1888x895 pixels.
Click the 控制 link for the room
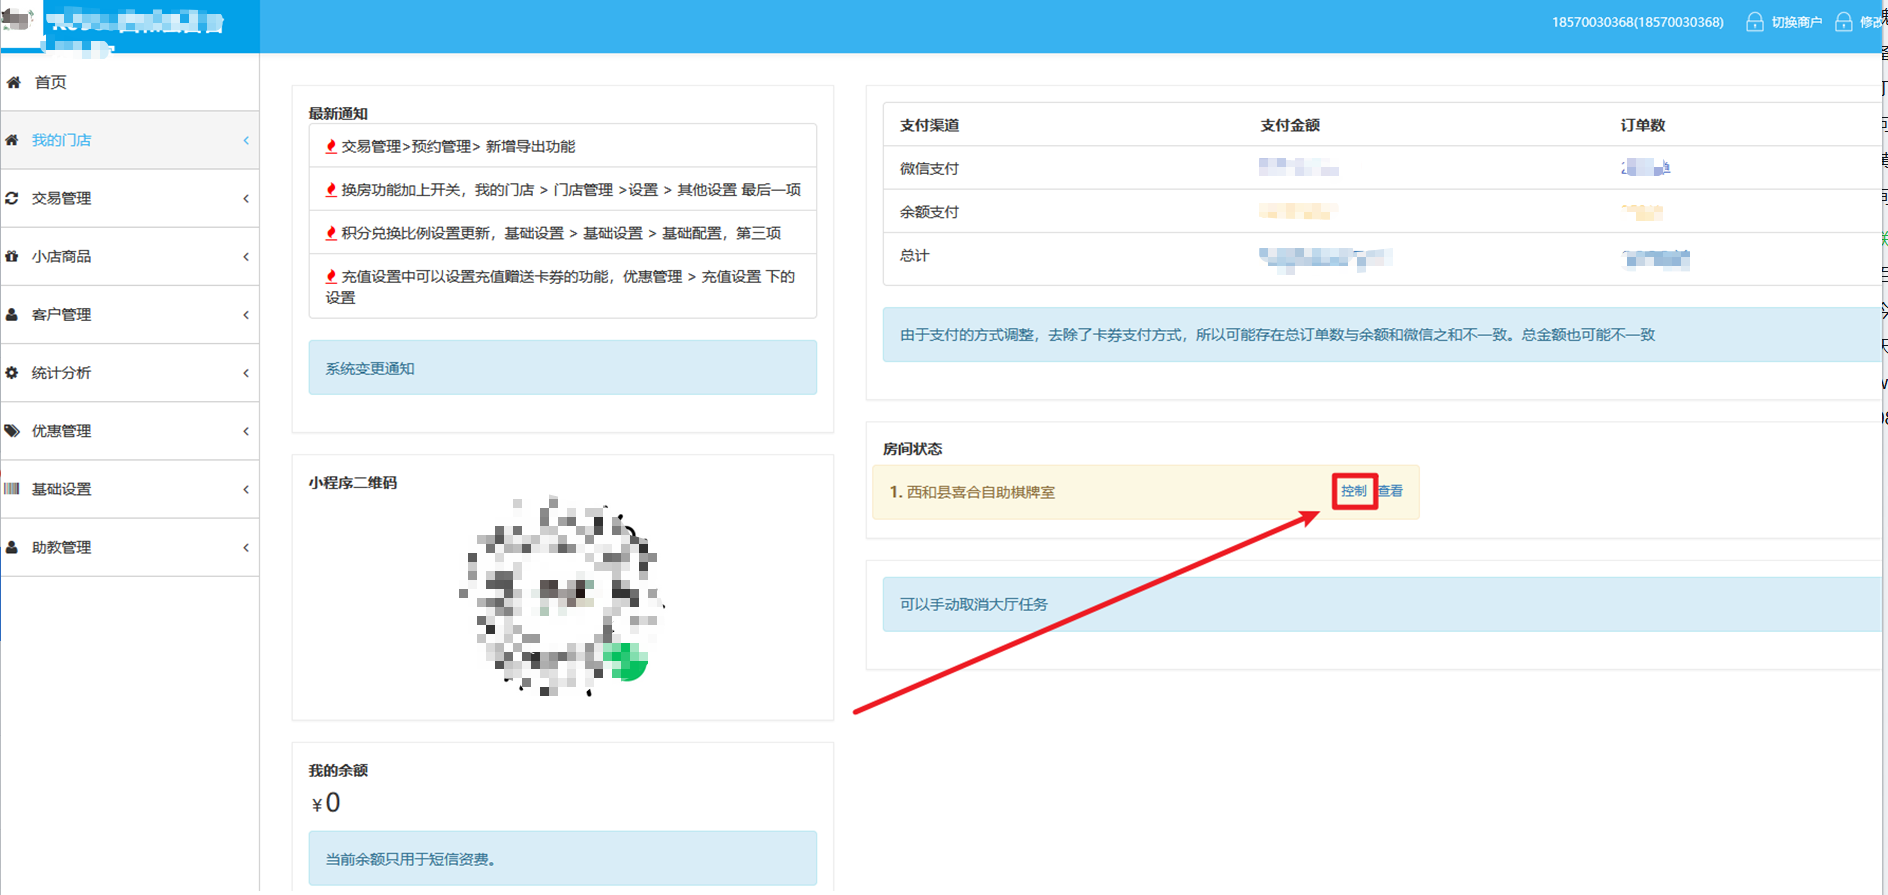[1354, 491]
